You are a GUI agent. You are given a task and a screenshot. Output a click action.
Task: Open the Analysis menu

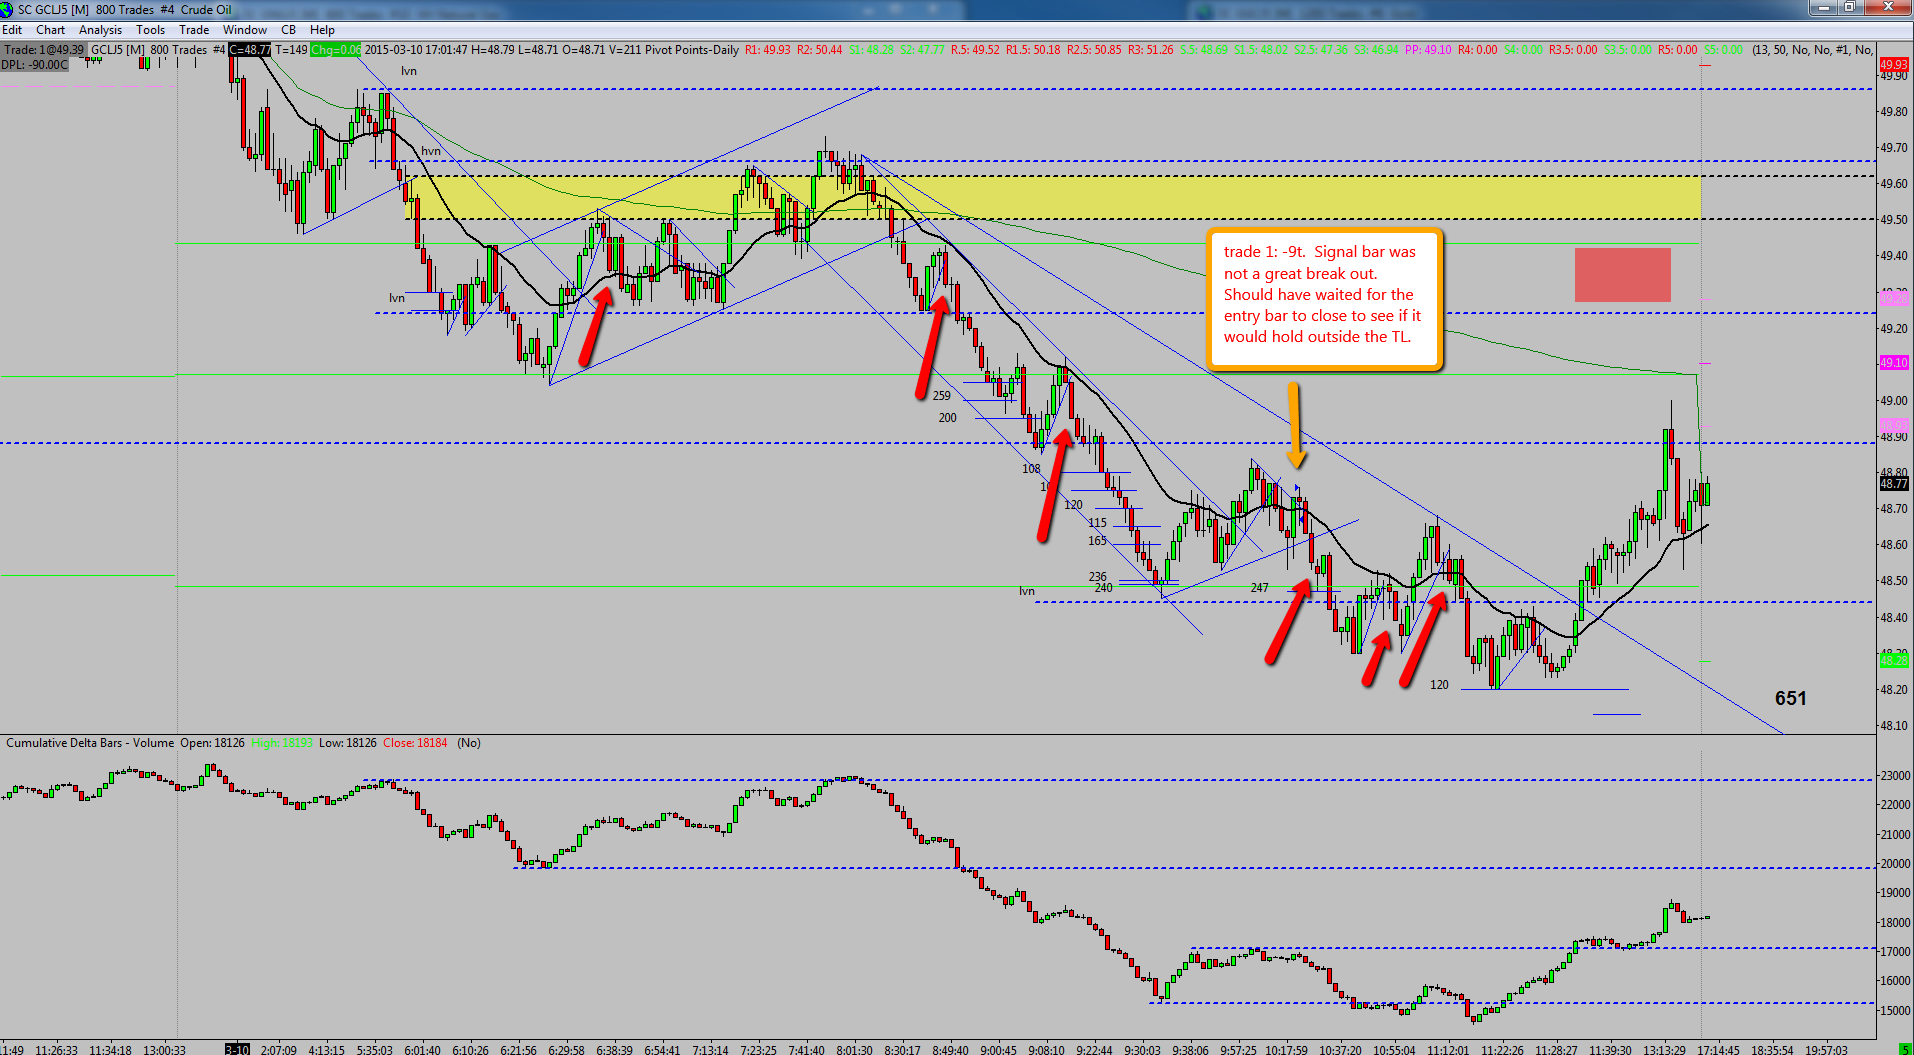point(100,30)
